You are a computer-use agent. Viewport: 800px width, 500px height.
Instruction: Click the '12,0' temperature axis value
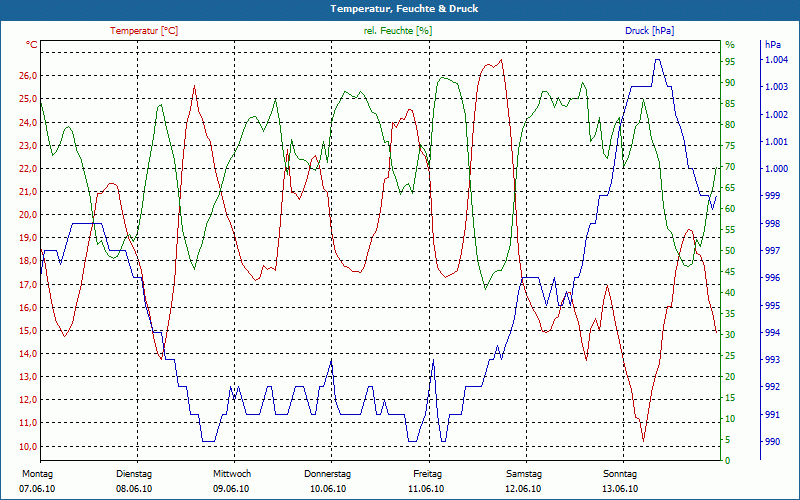coord(28,399)
